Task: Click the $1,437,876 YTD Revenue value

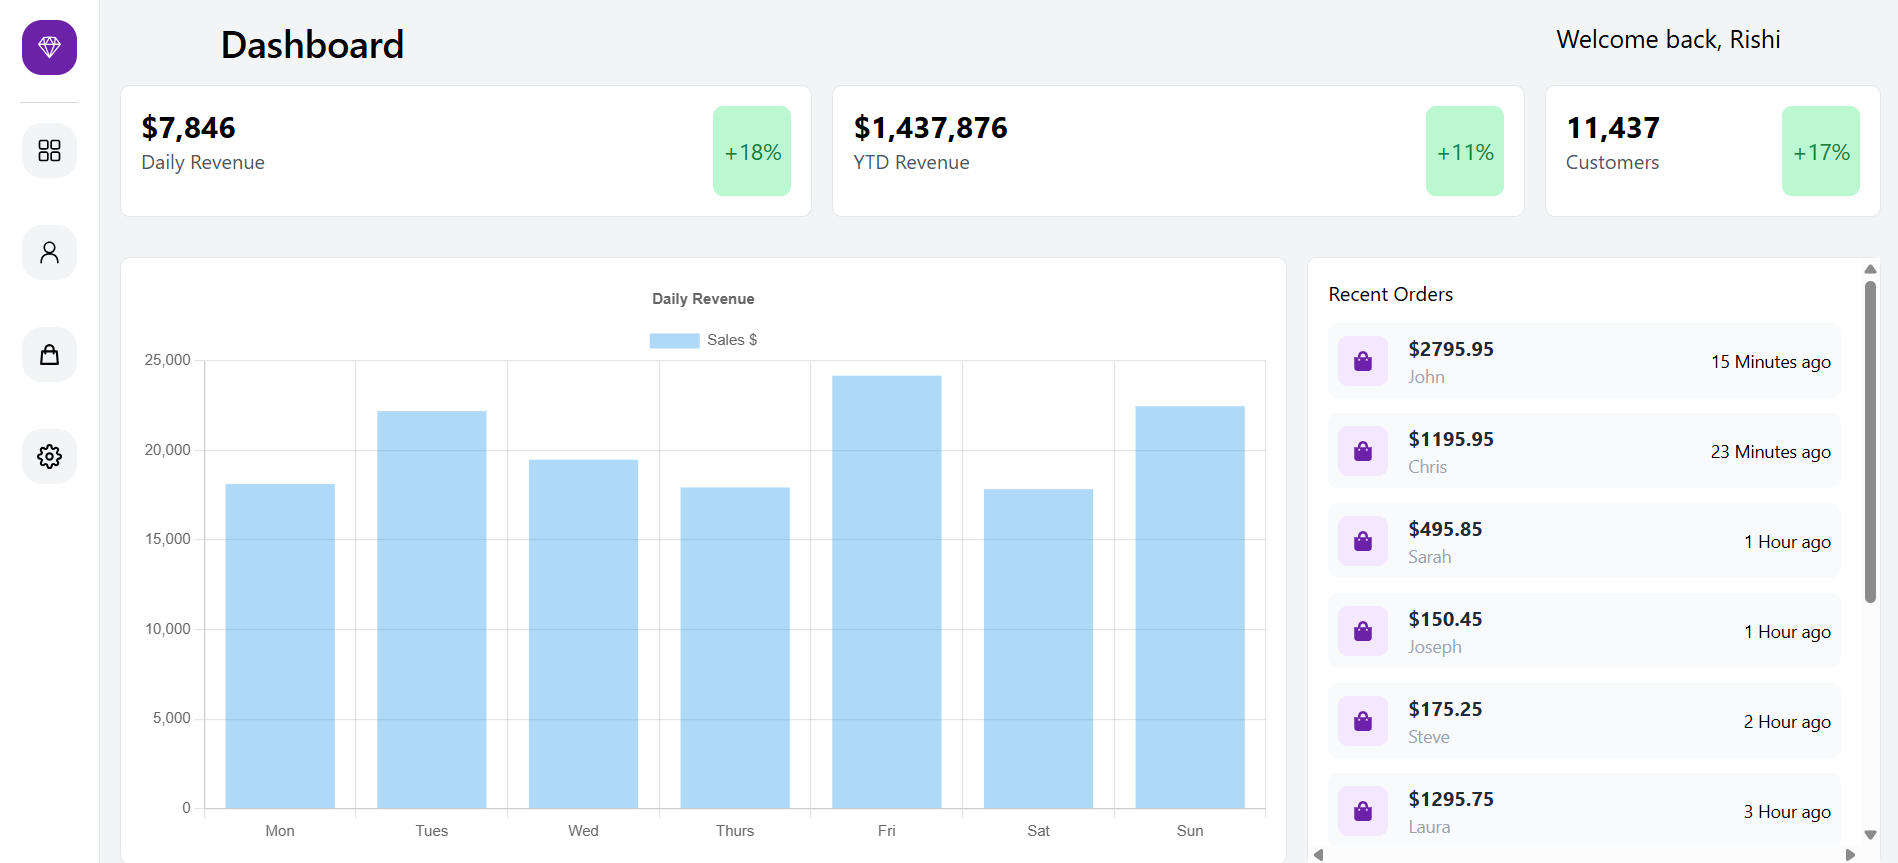Action: click(931, 128)
